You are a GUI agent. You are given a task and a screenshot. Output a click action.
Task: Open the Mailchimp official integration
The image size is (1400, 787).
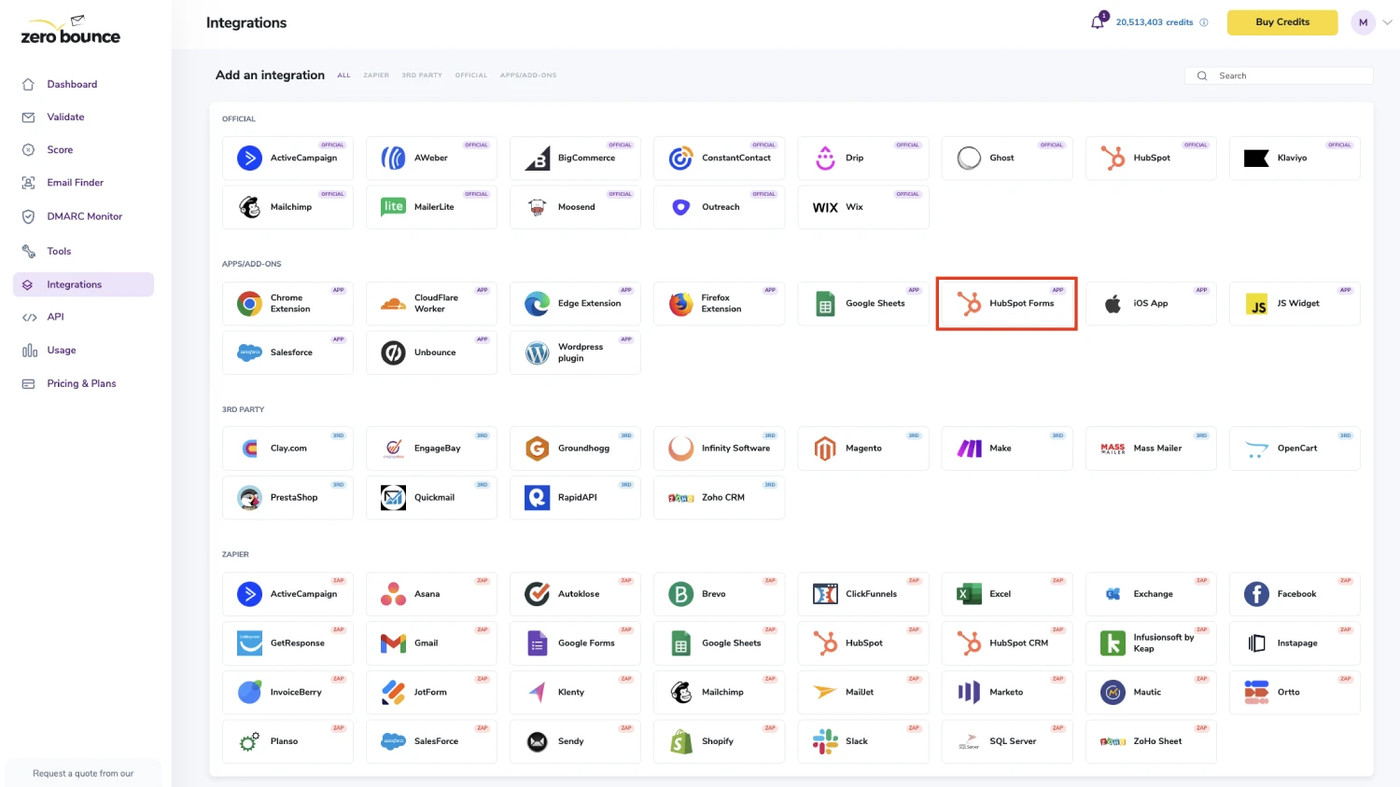(287, 207)
